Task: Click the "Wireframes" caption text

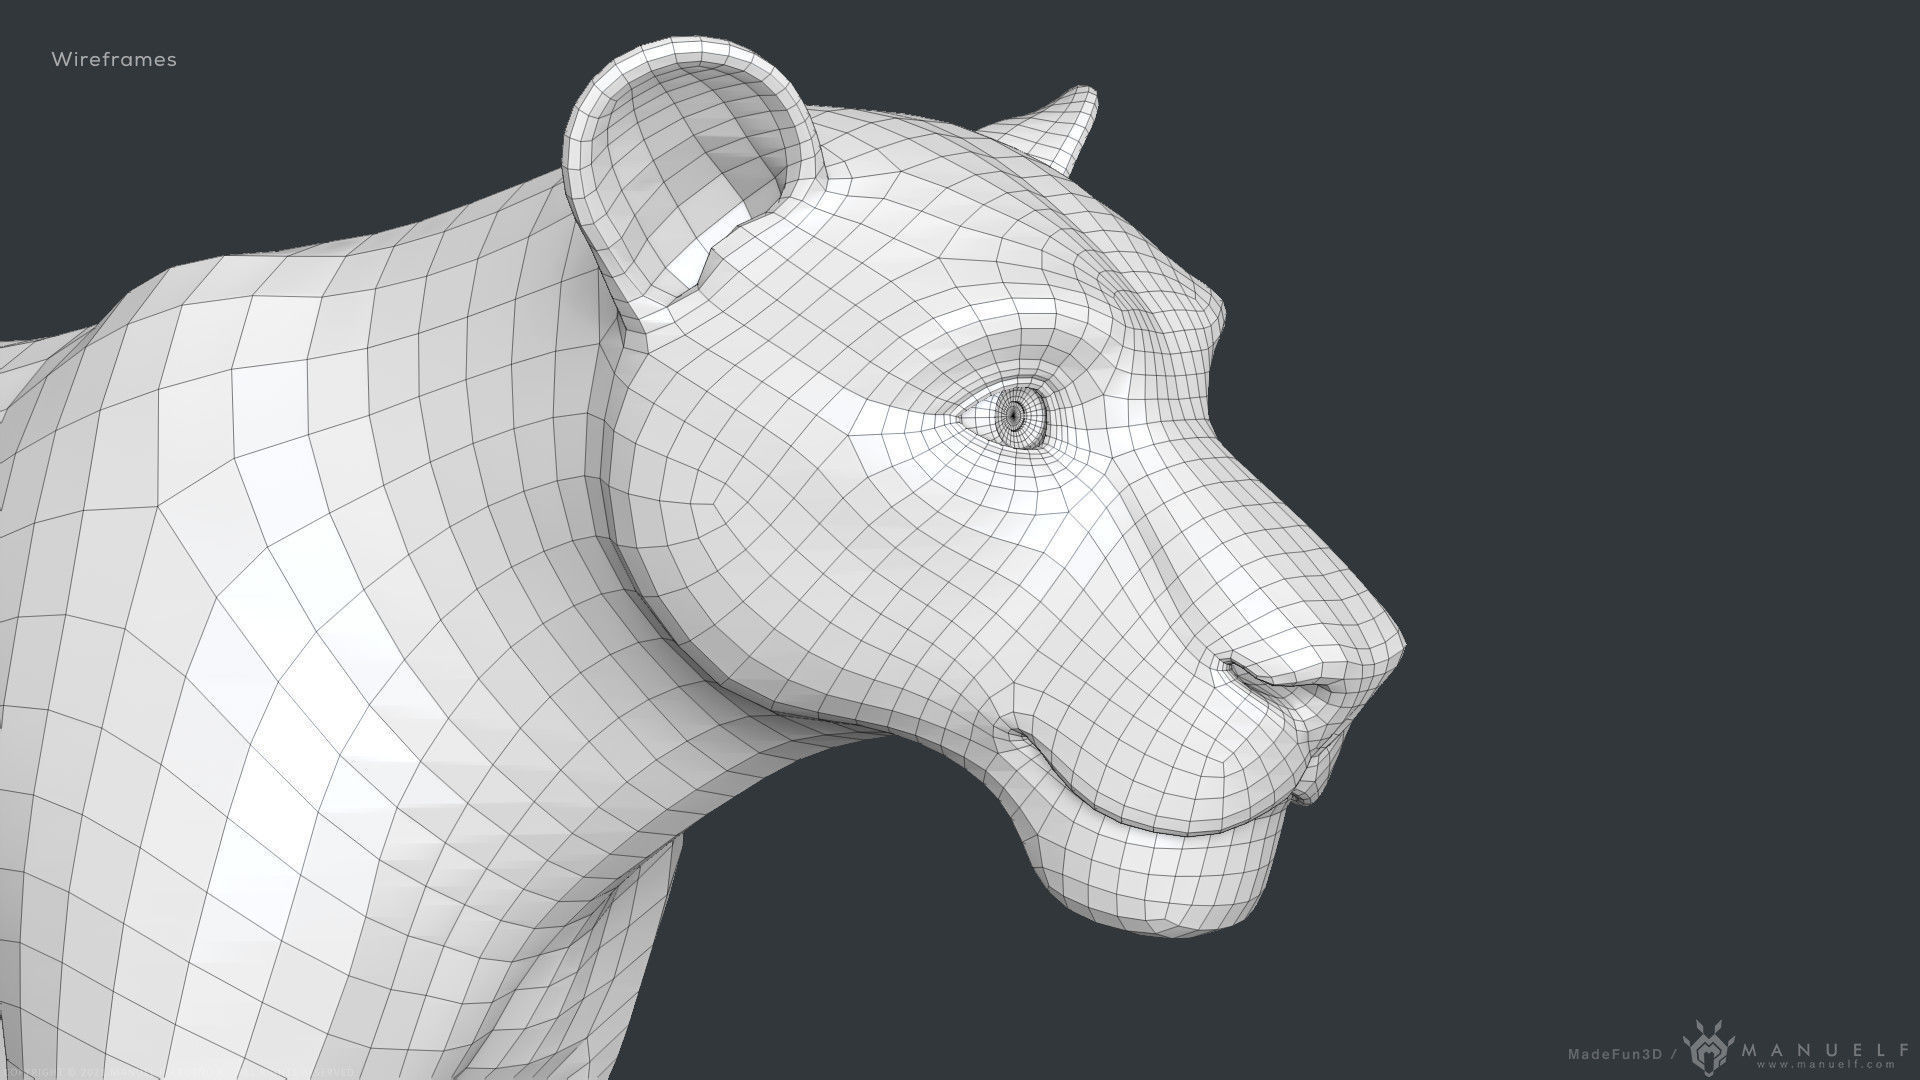Action: coord(114,60)
